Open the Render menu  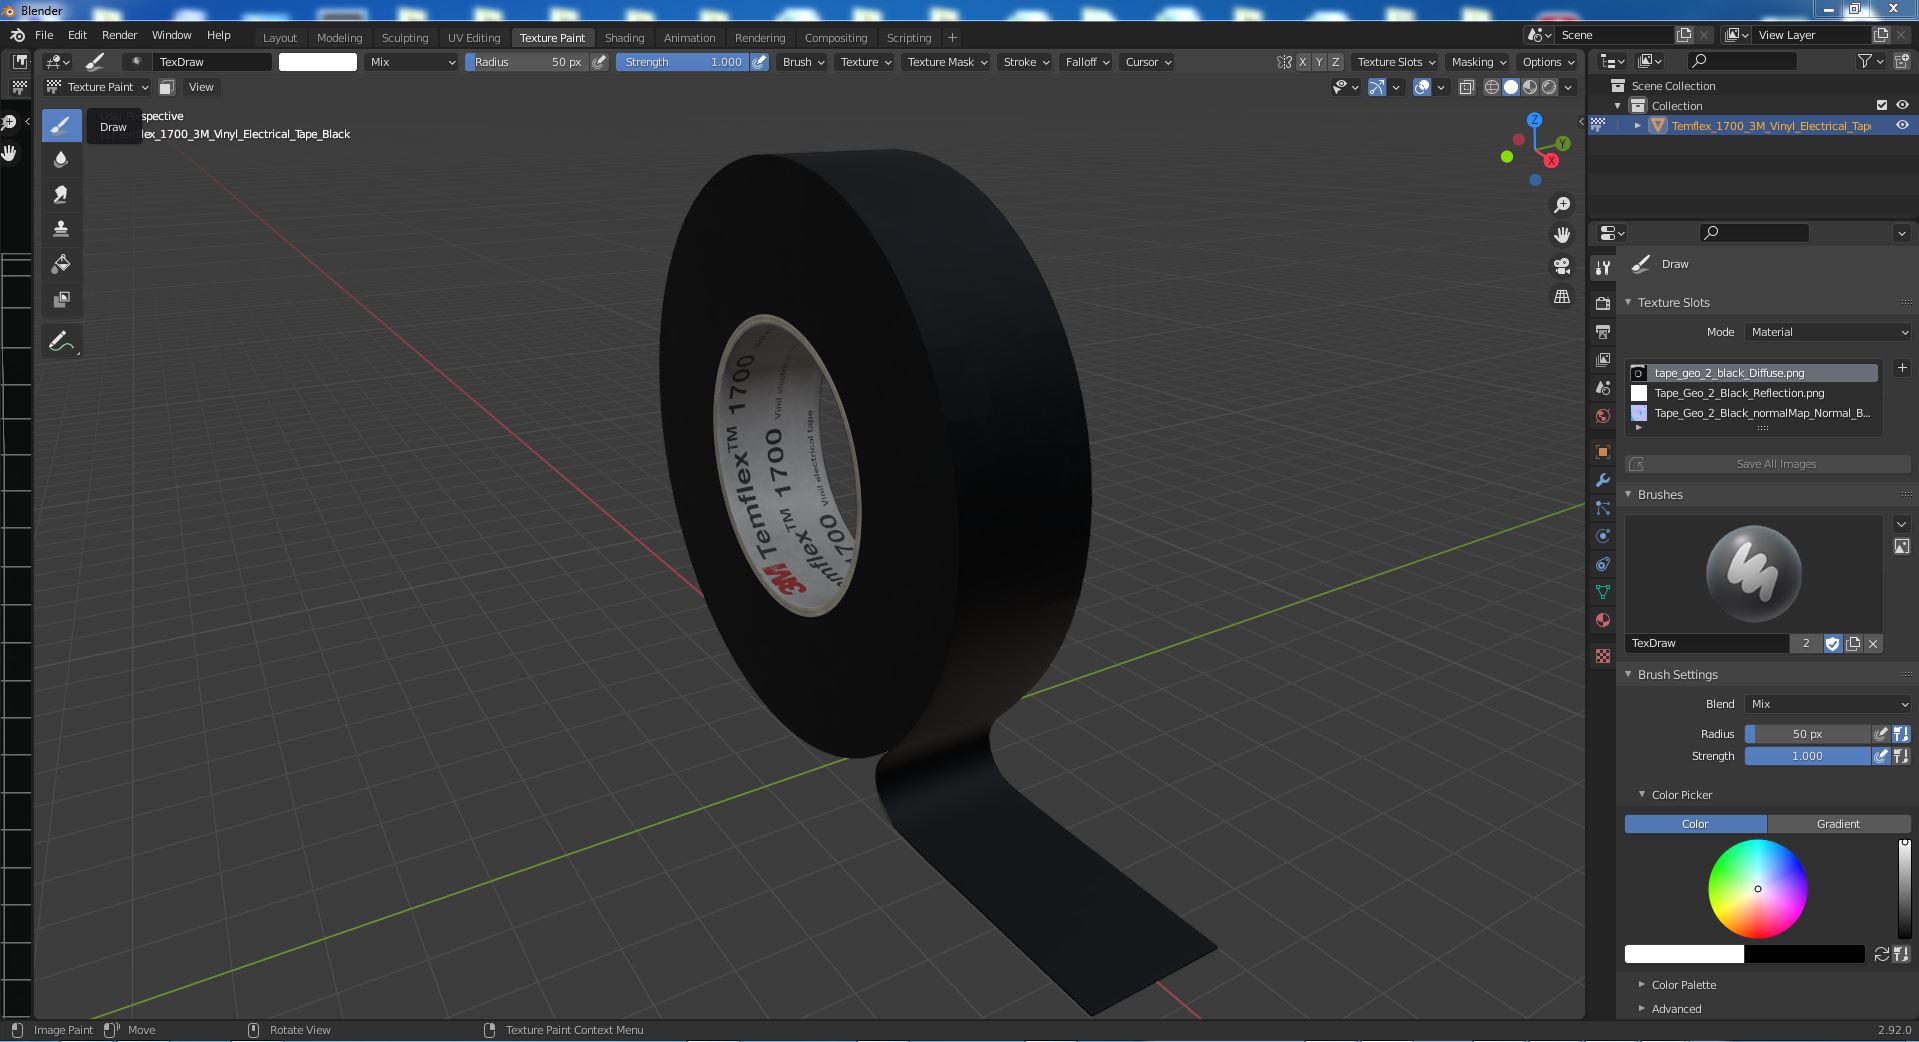tap(119, 35)
